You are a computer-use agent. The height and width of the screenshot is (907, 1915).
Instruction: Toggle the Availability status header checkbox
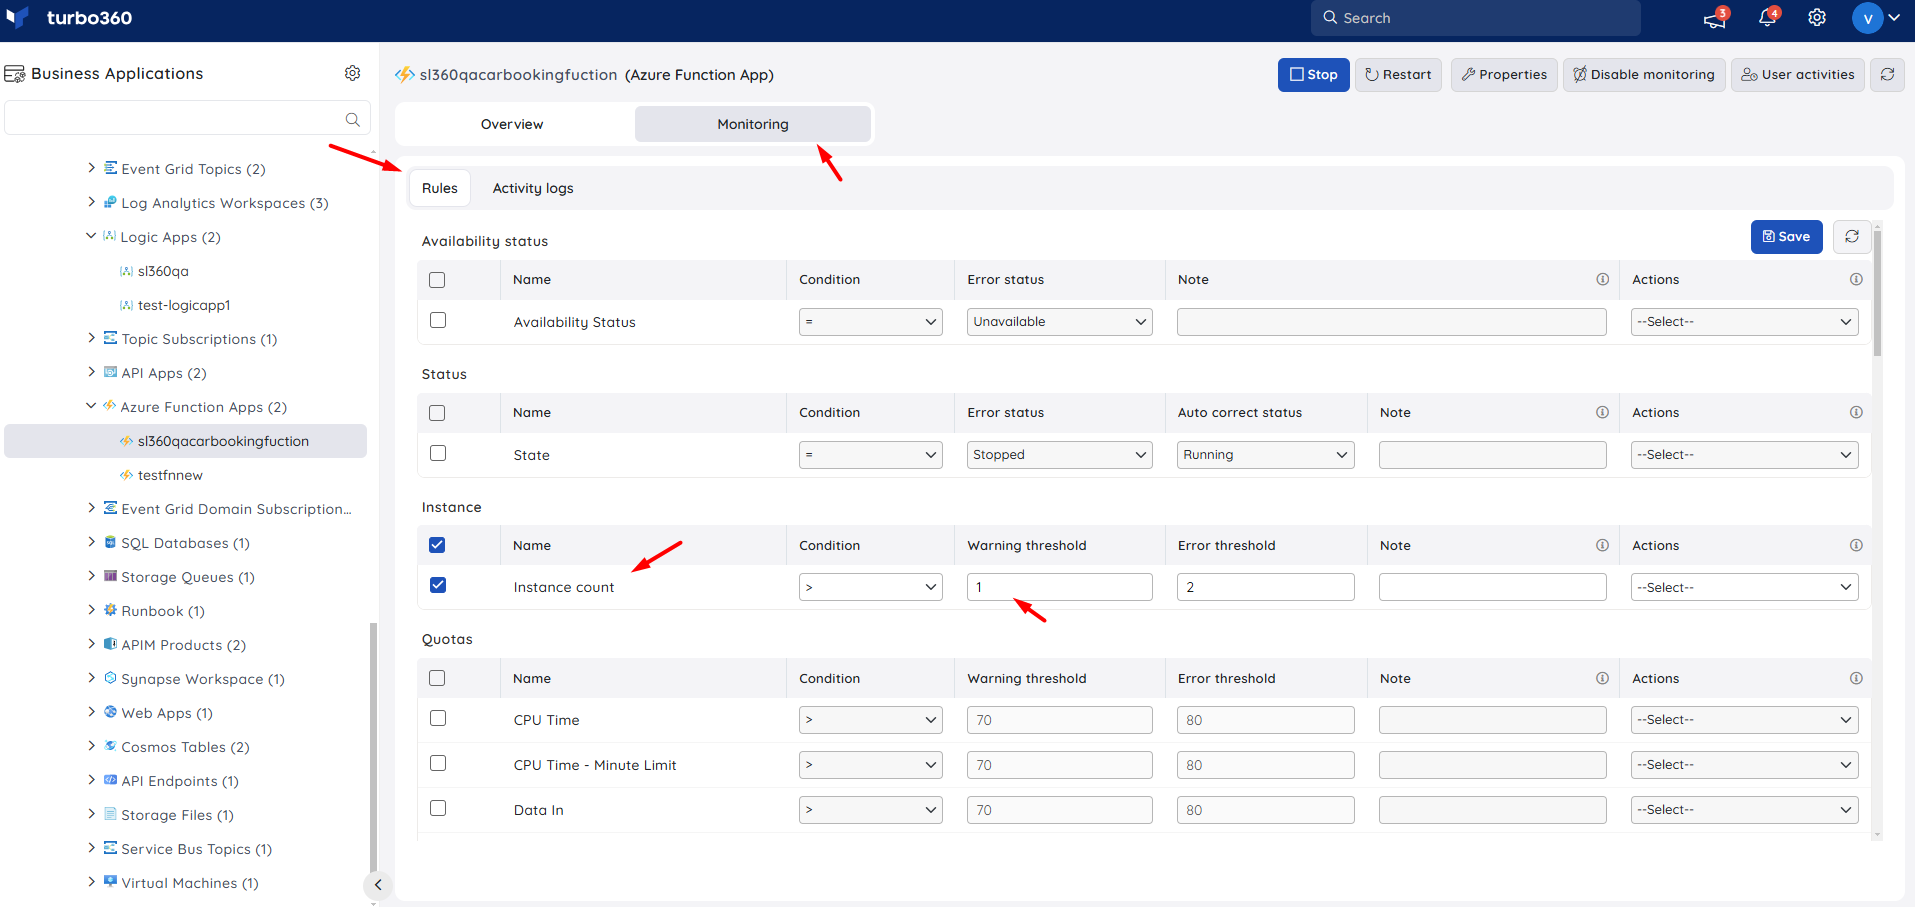[437, 280]
